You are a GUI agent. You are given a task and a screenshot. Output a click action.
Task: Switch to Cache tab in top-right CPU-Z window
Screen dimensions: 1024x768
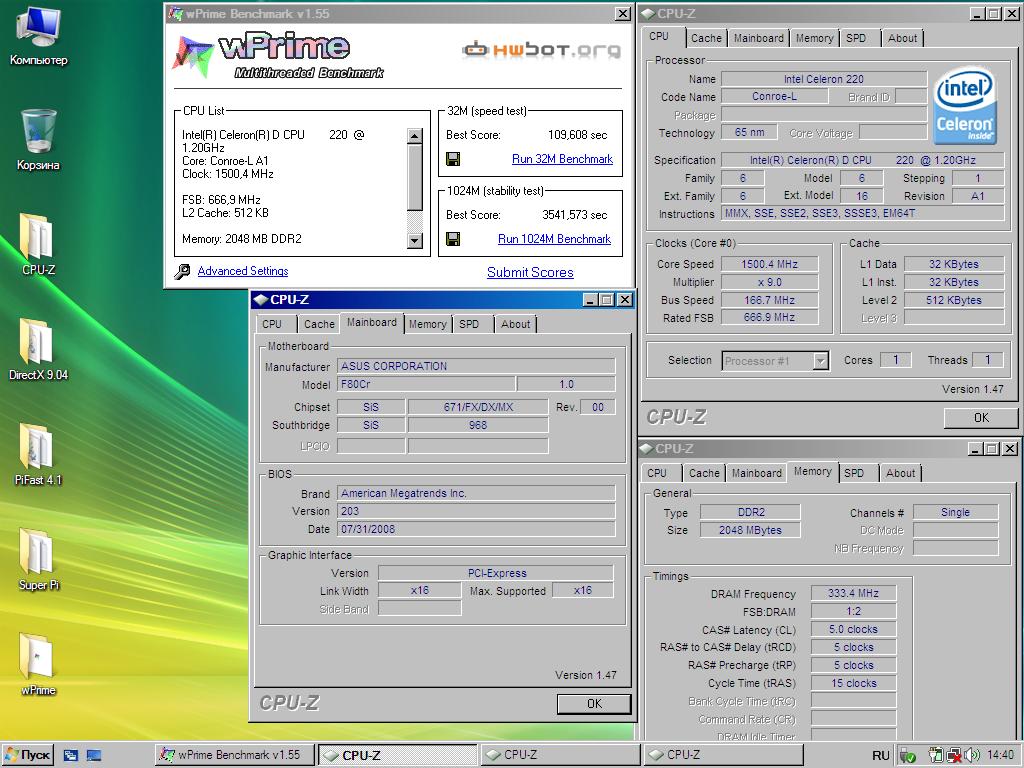click(x=706, y=38)
